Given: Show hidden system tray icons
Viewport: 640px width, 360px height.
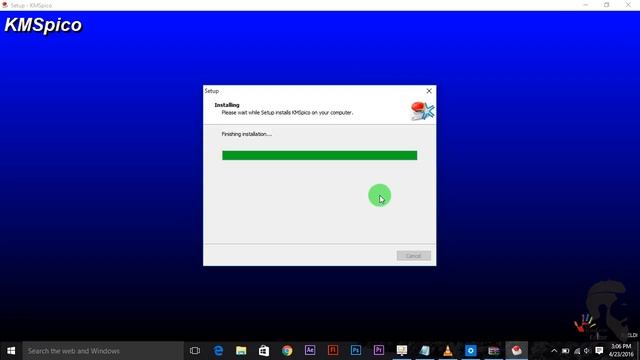Looking at the screenshot, I should (x=554, y=351).
